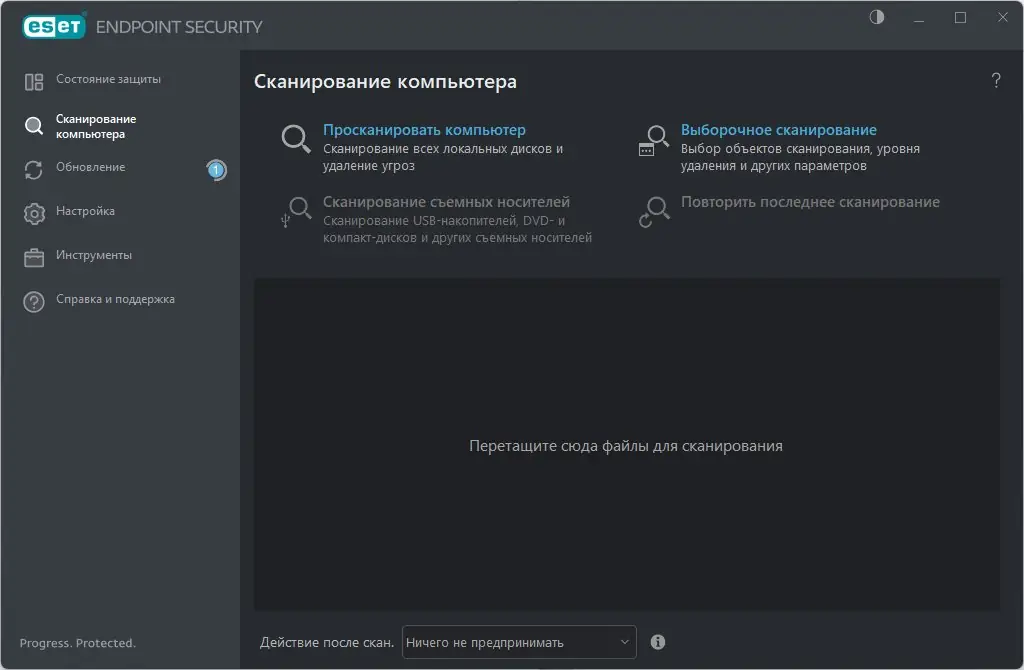Click the question-mark icon beside Справка и поддержка
The image size is (1024, 670).
click(32, 300)
